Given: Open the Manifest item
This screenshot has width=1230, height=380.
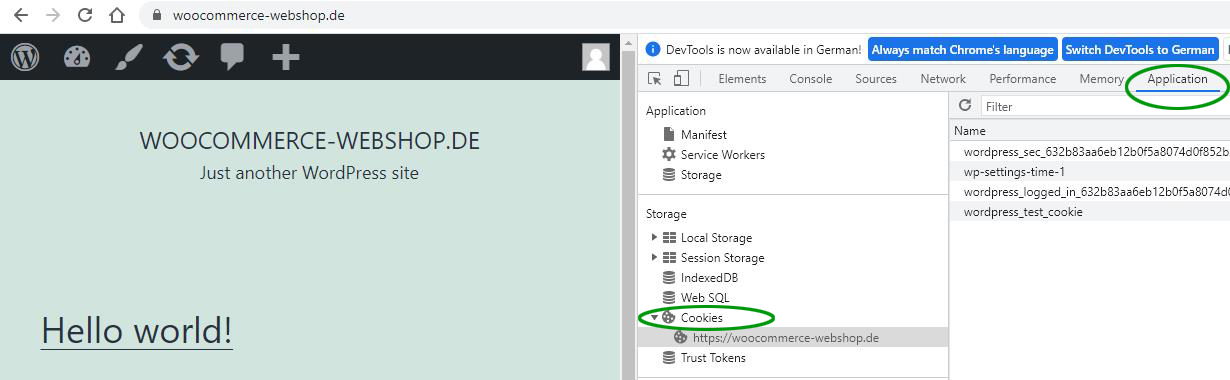Looking at the screenshot, I should [704, 135].
